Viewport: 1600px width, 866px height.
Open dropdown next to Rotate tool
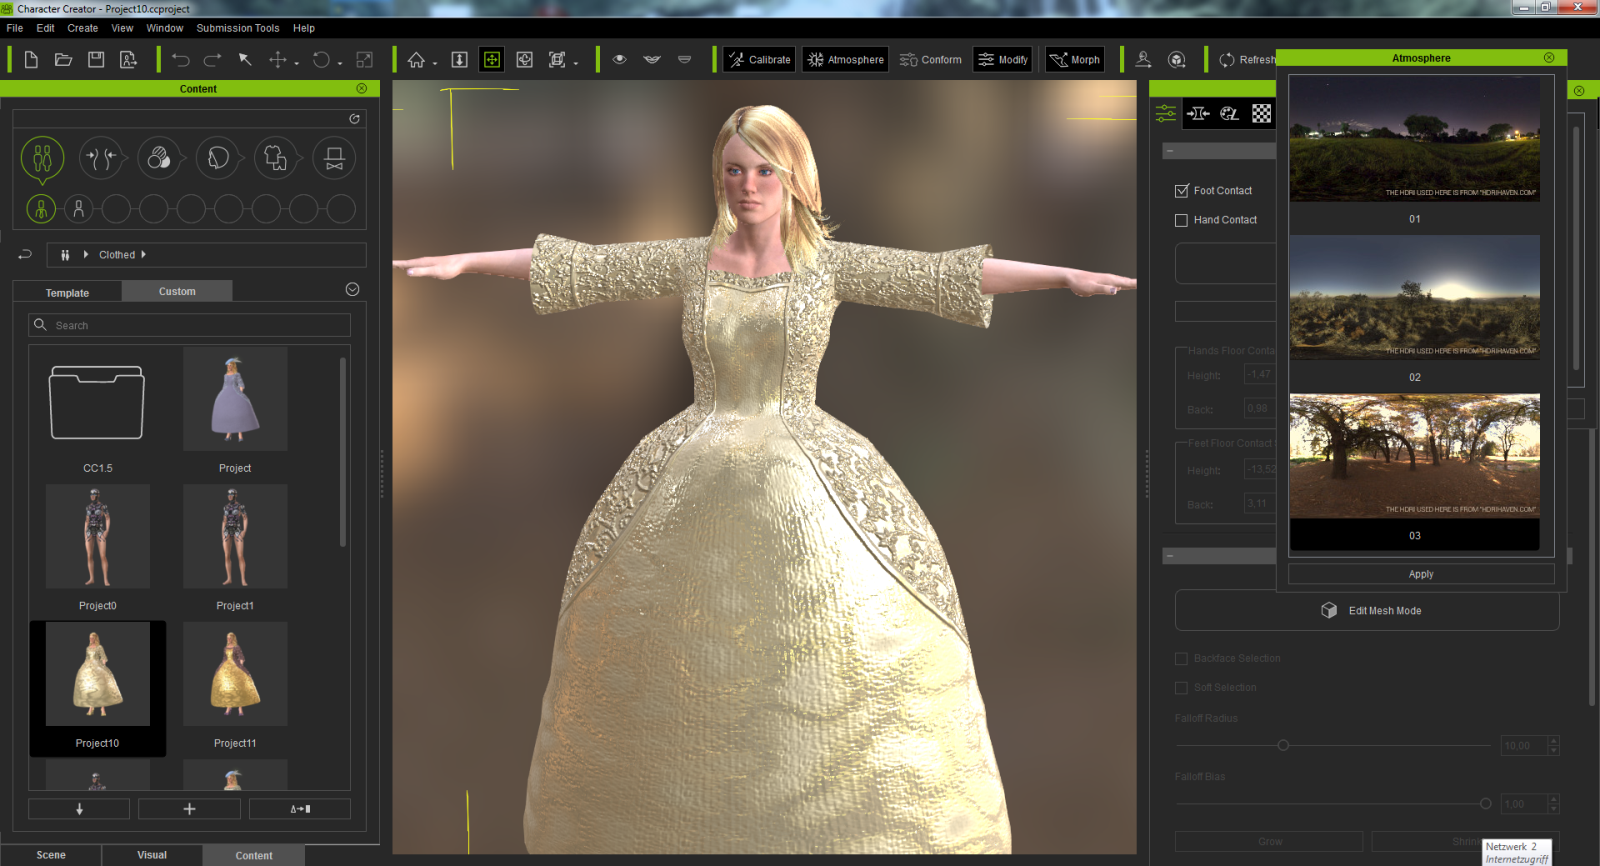click(x=340, y=63)
